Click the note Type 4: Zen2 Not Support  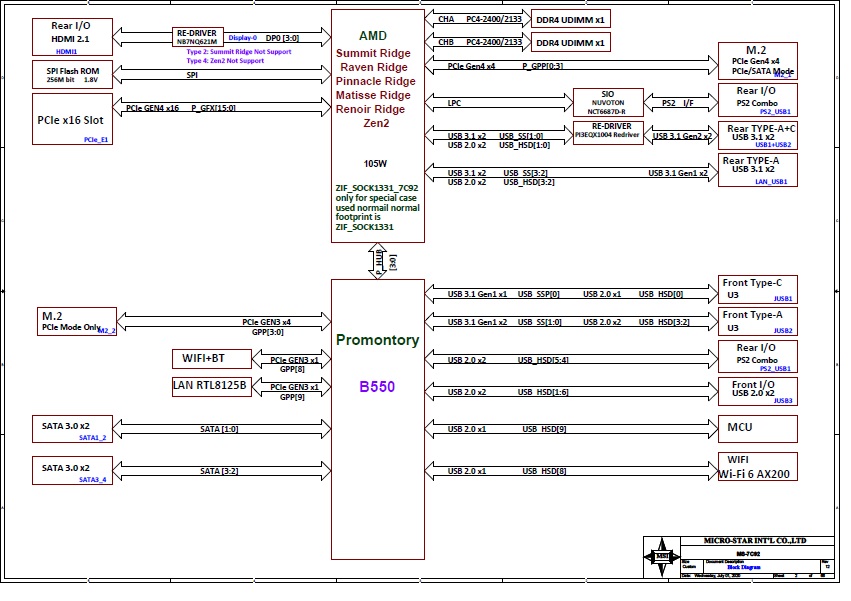pos(225,61)
